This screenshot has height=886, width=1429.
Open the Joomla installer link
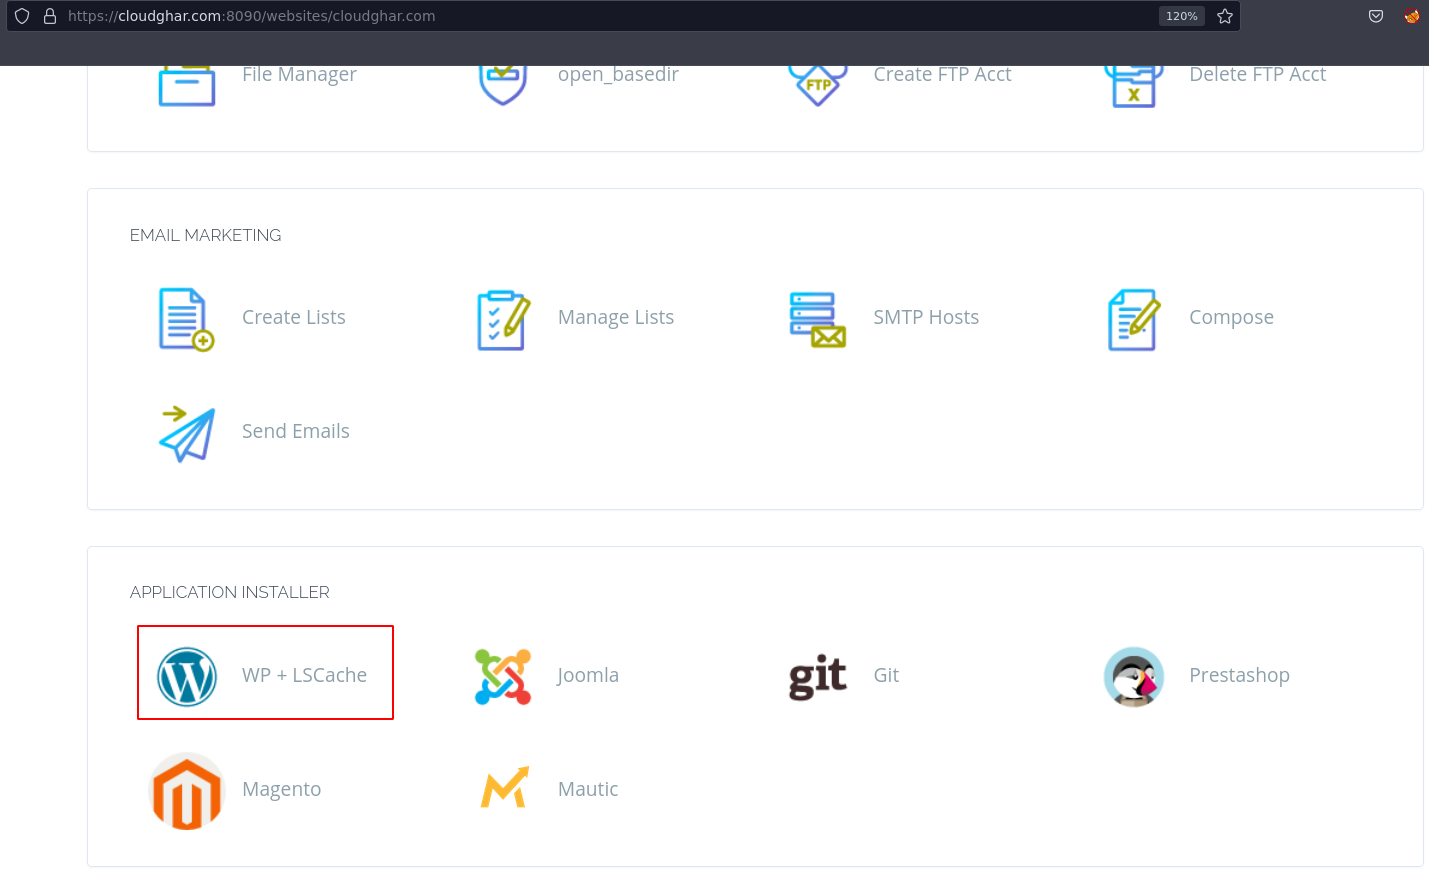point(588,675)
